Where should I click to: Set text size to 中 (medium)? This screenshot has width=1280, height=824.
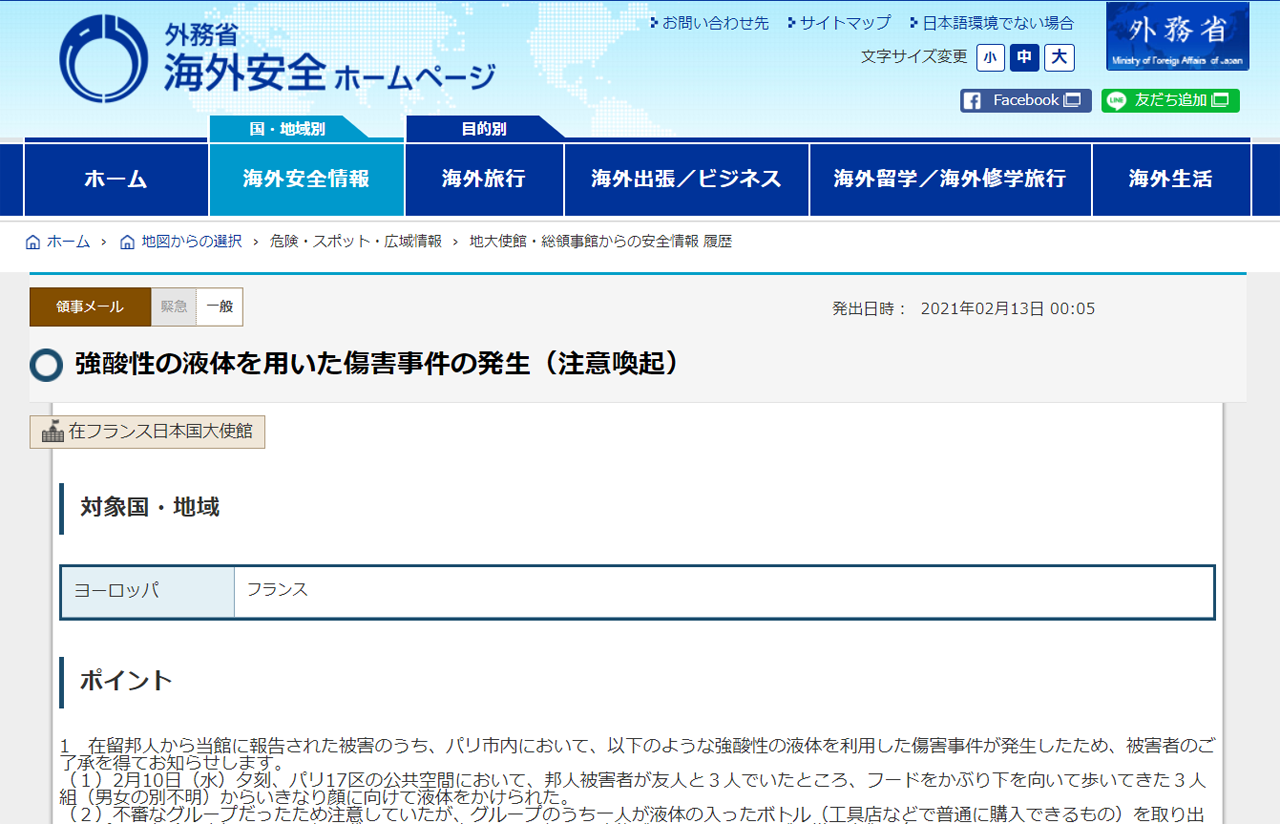1024,57
